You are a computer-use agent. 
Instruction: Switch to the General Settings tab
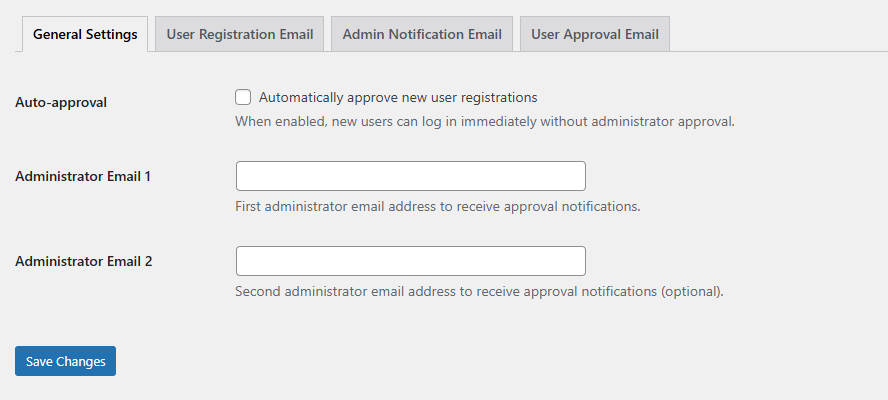click(x=85, y=34)
